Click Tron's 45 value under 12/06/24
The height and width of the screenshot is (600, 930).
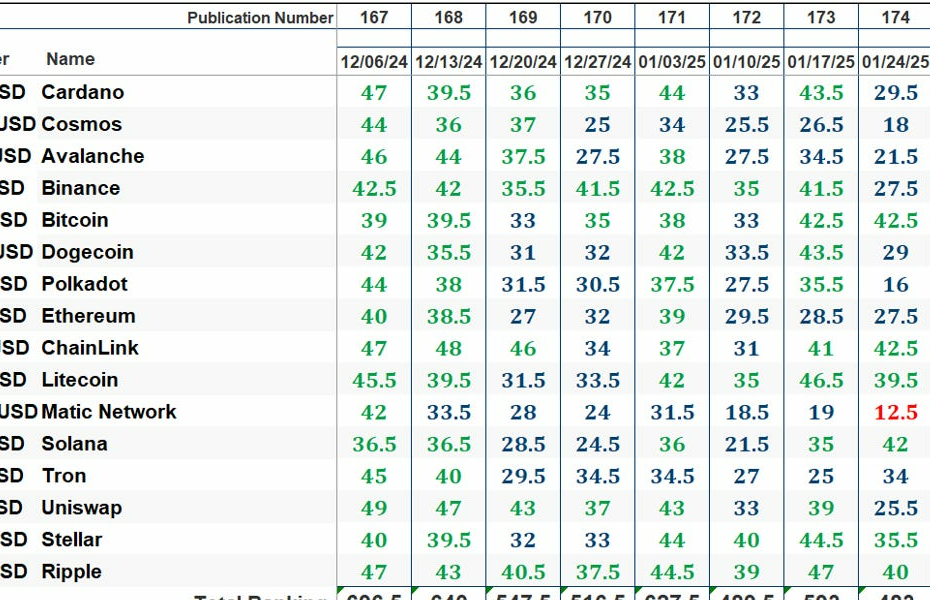pyautogui.click(x=374, y=476)
